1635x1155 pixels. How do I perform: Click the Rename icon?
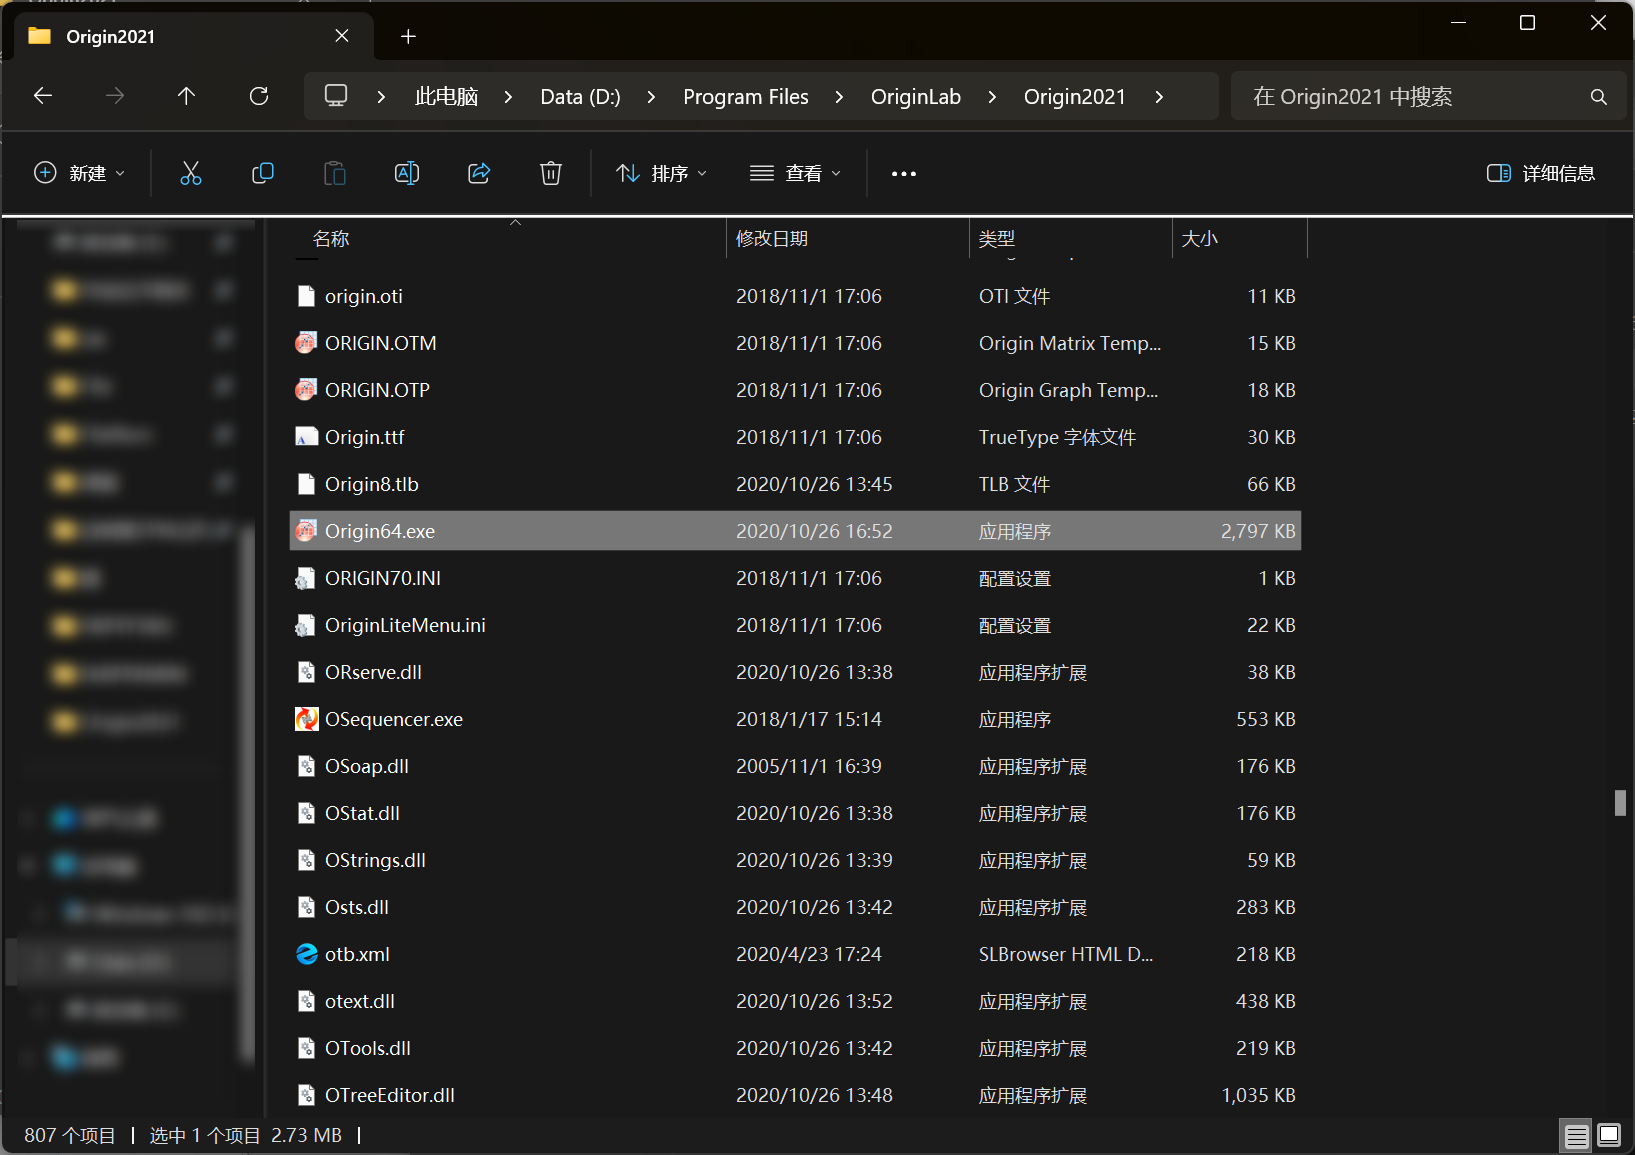(x=407, y=173)
